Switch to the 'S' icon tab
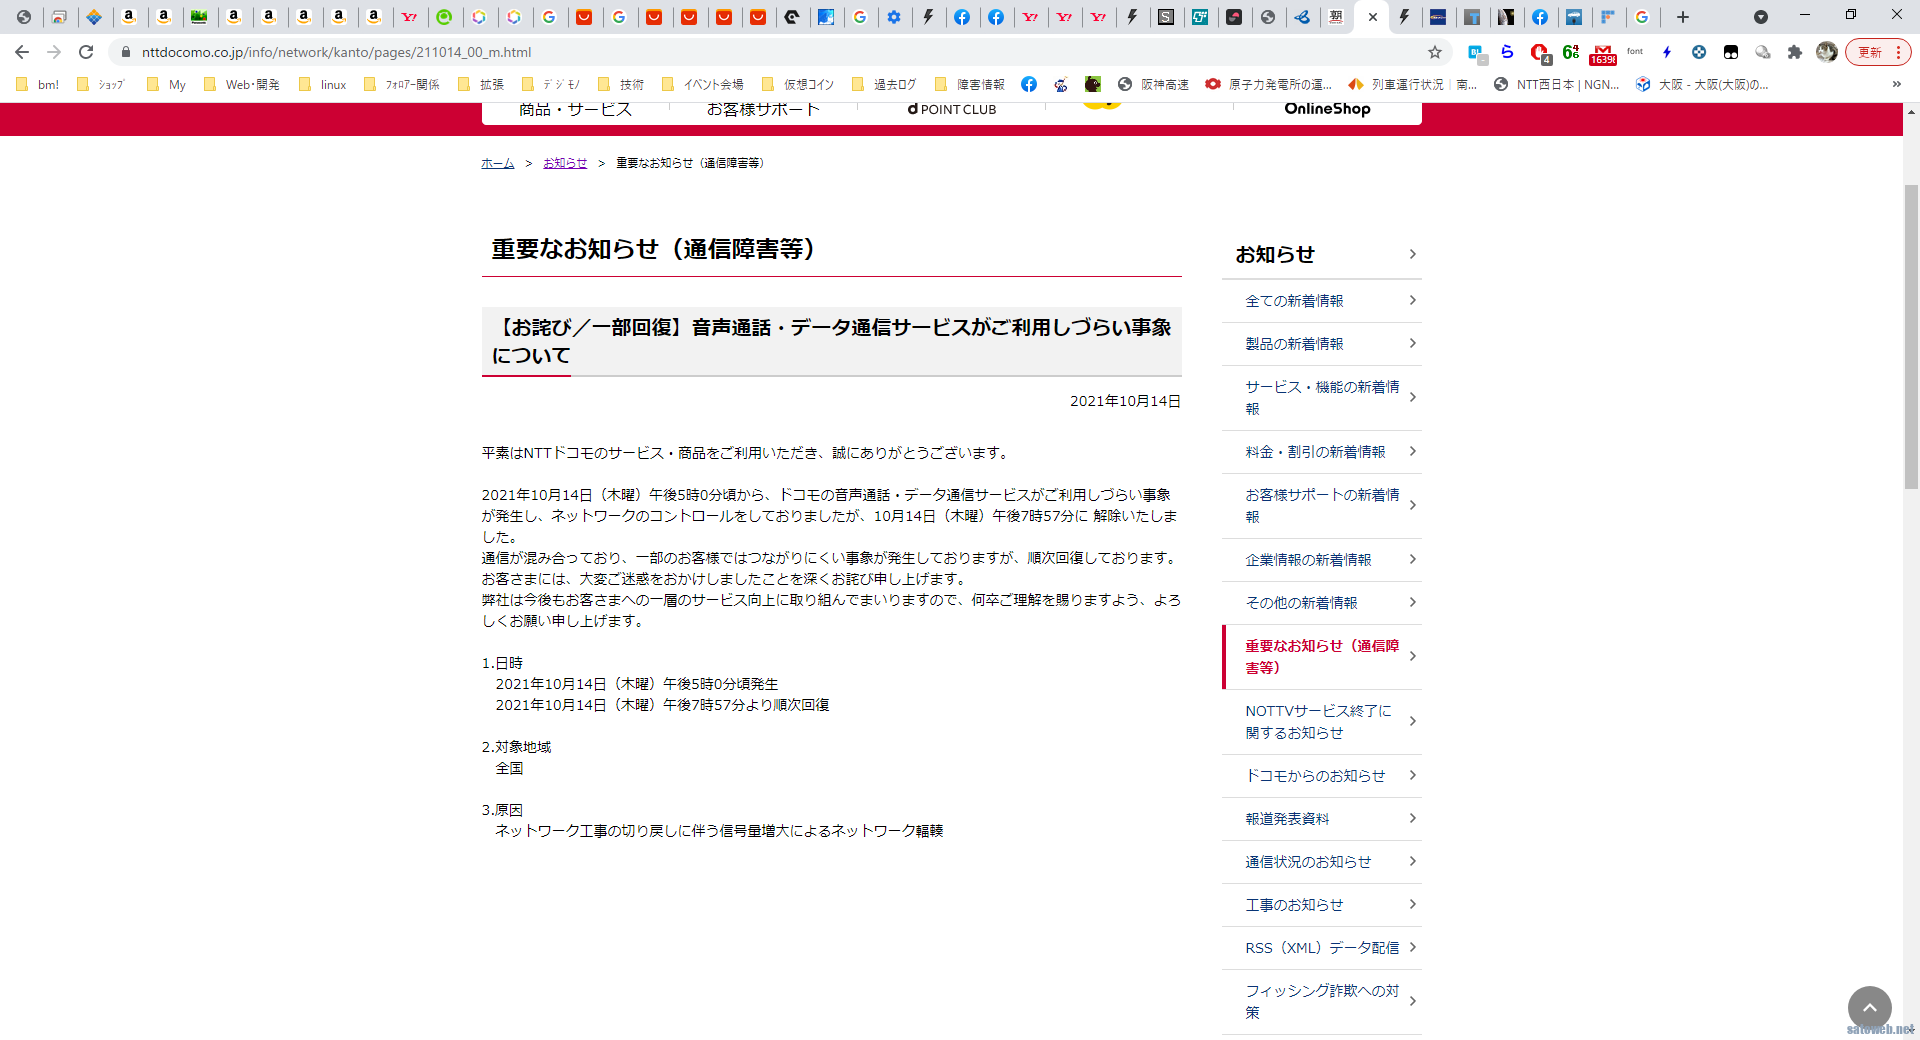 point(1166,17)
